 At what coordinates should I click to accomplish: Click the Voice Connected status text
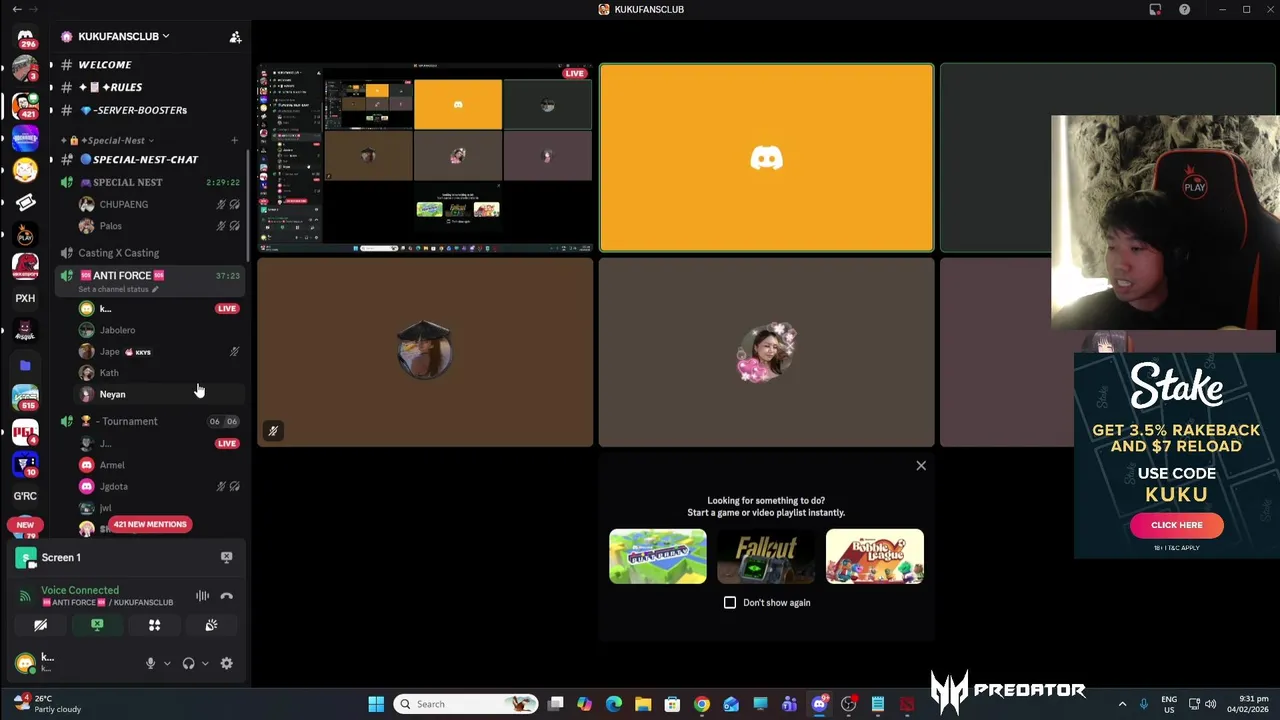point(80,590)
